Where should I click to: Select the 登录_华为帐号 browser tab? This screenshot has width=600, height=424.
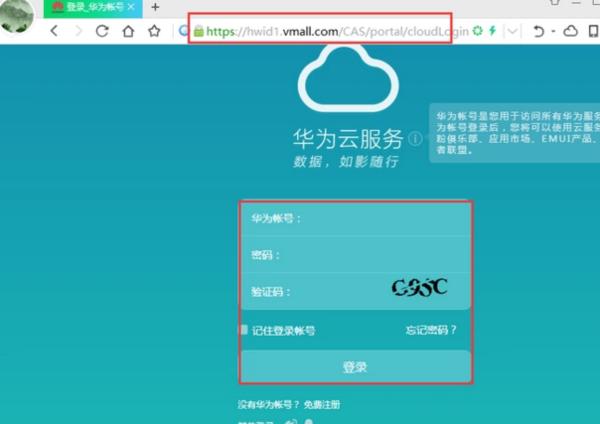(93, 8)
